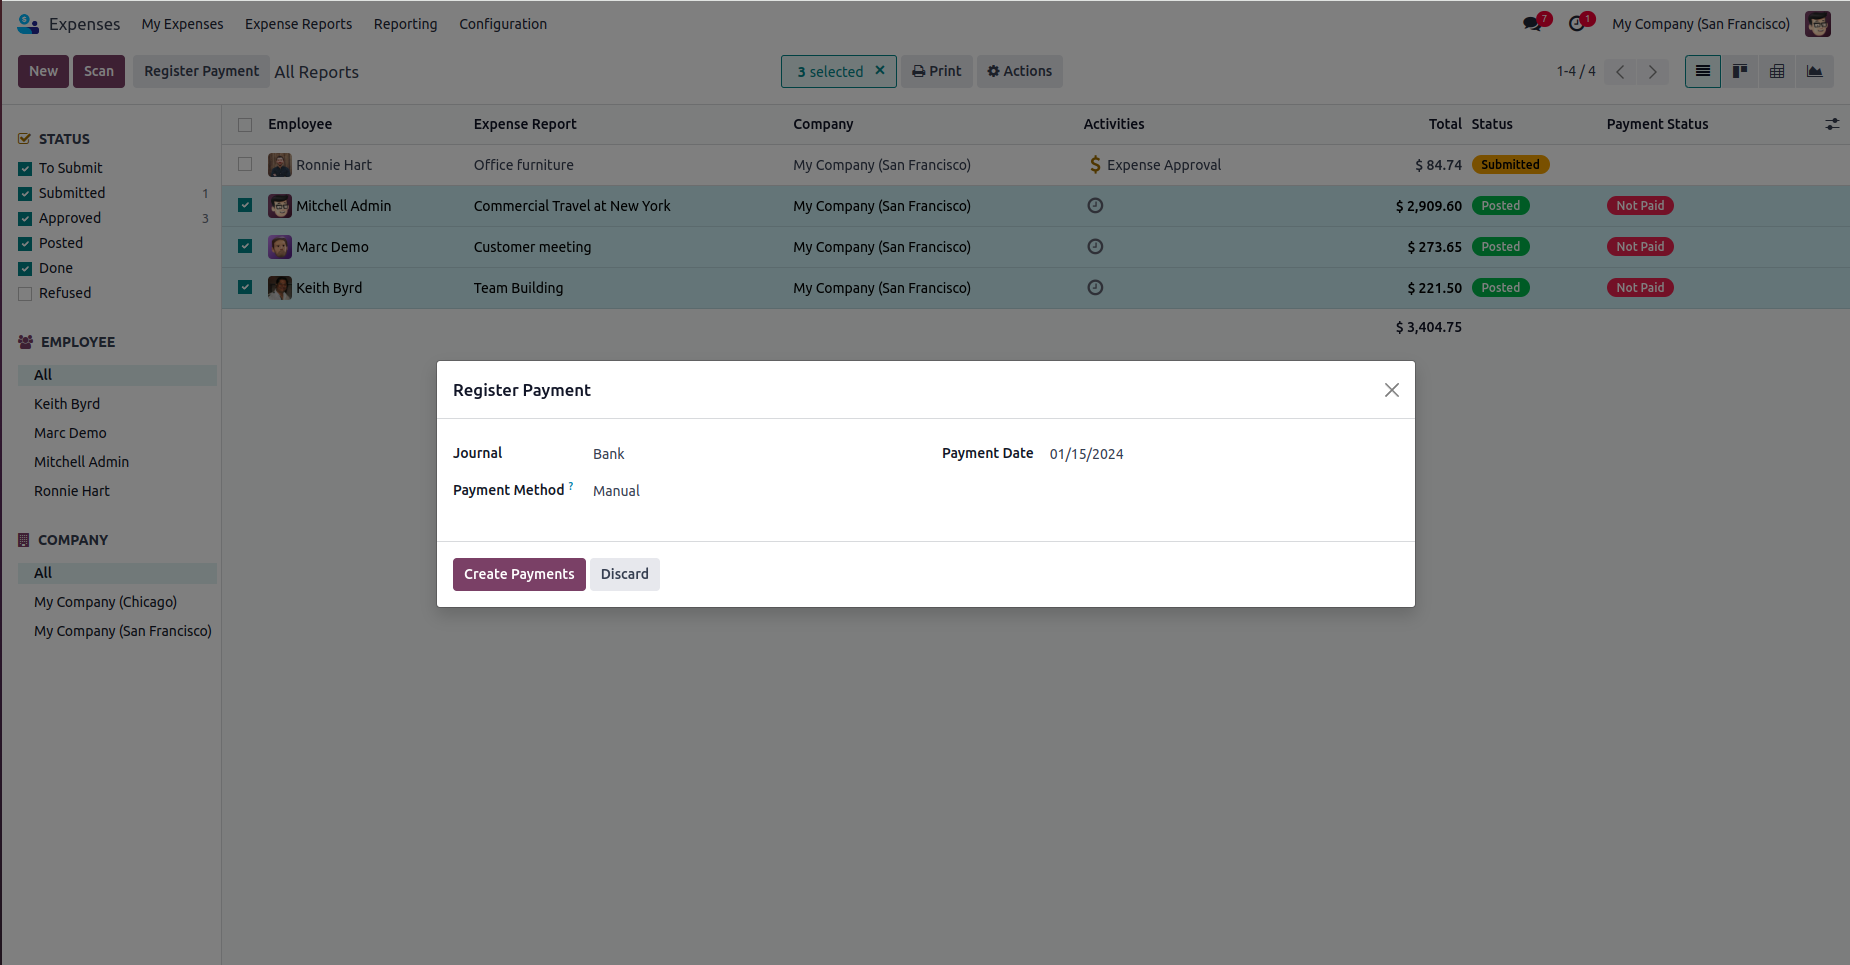Image resolution: width=1850 pixels, height=965 pixels.
Task: Uncheck the Mitchell Admin row checkbox
Action: click(x=245, y=205)
